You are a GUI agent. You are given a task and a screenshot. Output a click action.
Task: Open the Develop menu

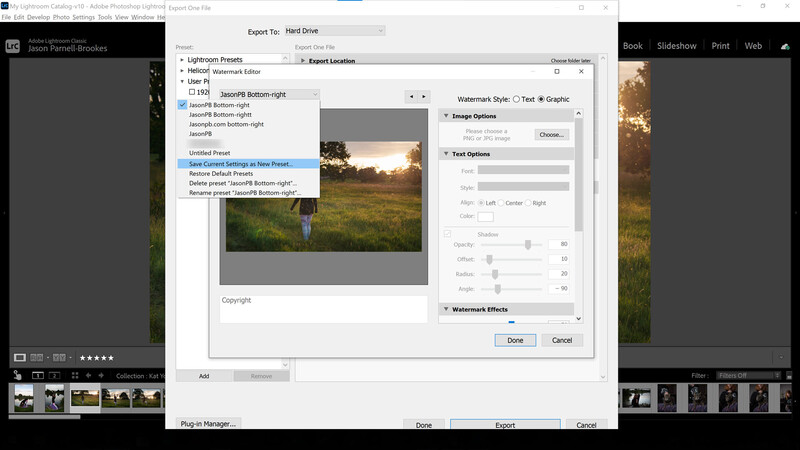click(x=38, y=17)
